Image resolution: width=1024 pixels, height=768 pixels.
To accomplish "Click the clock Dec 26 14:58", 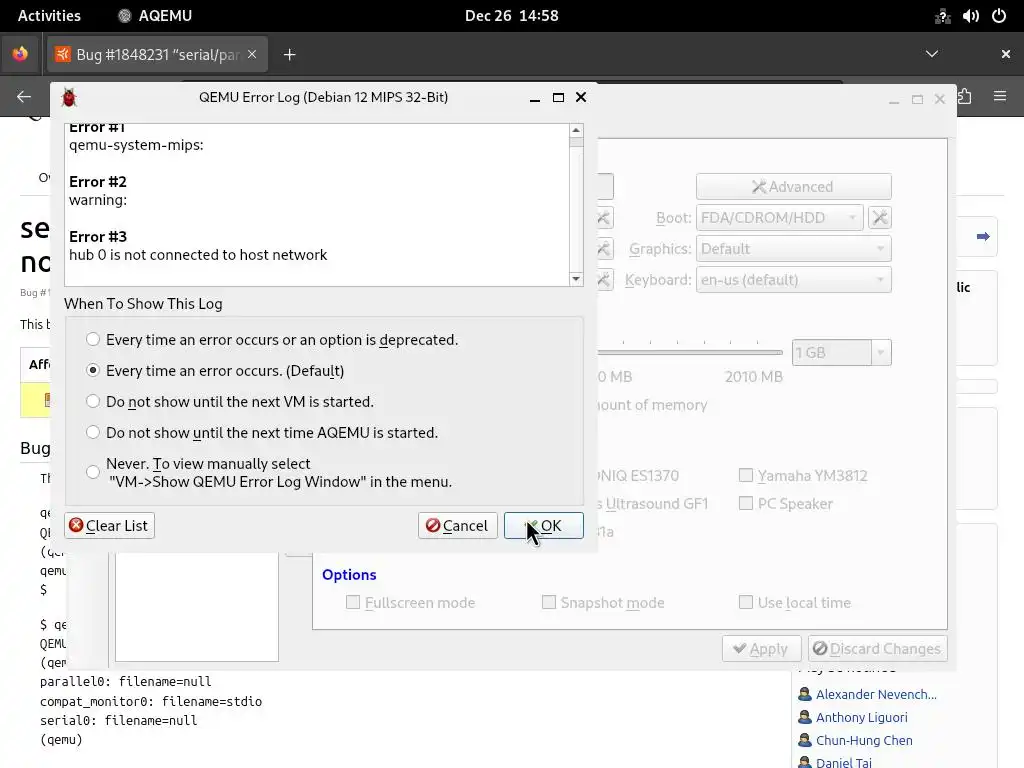I will (x=511, y=16).
